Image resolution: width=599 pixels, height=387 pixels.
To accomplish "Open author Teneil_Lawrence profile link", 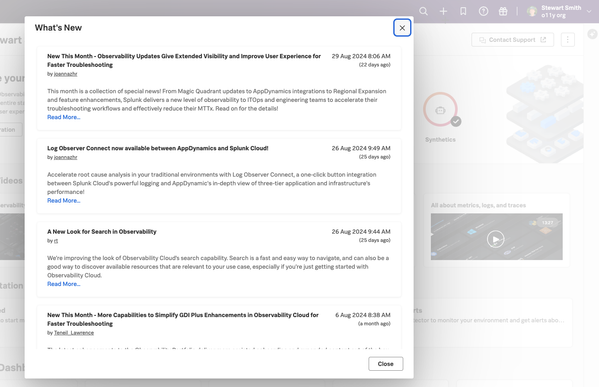I will (74, 333).
